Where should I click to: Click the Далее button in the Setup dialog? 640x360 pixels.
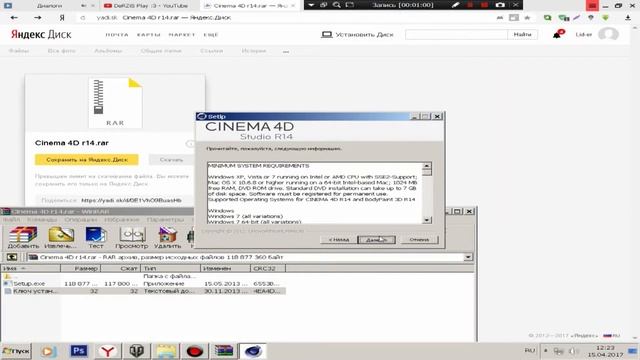(x=376, y=240)
